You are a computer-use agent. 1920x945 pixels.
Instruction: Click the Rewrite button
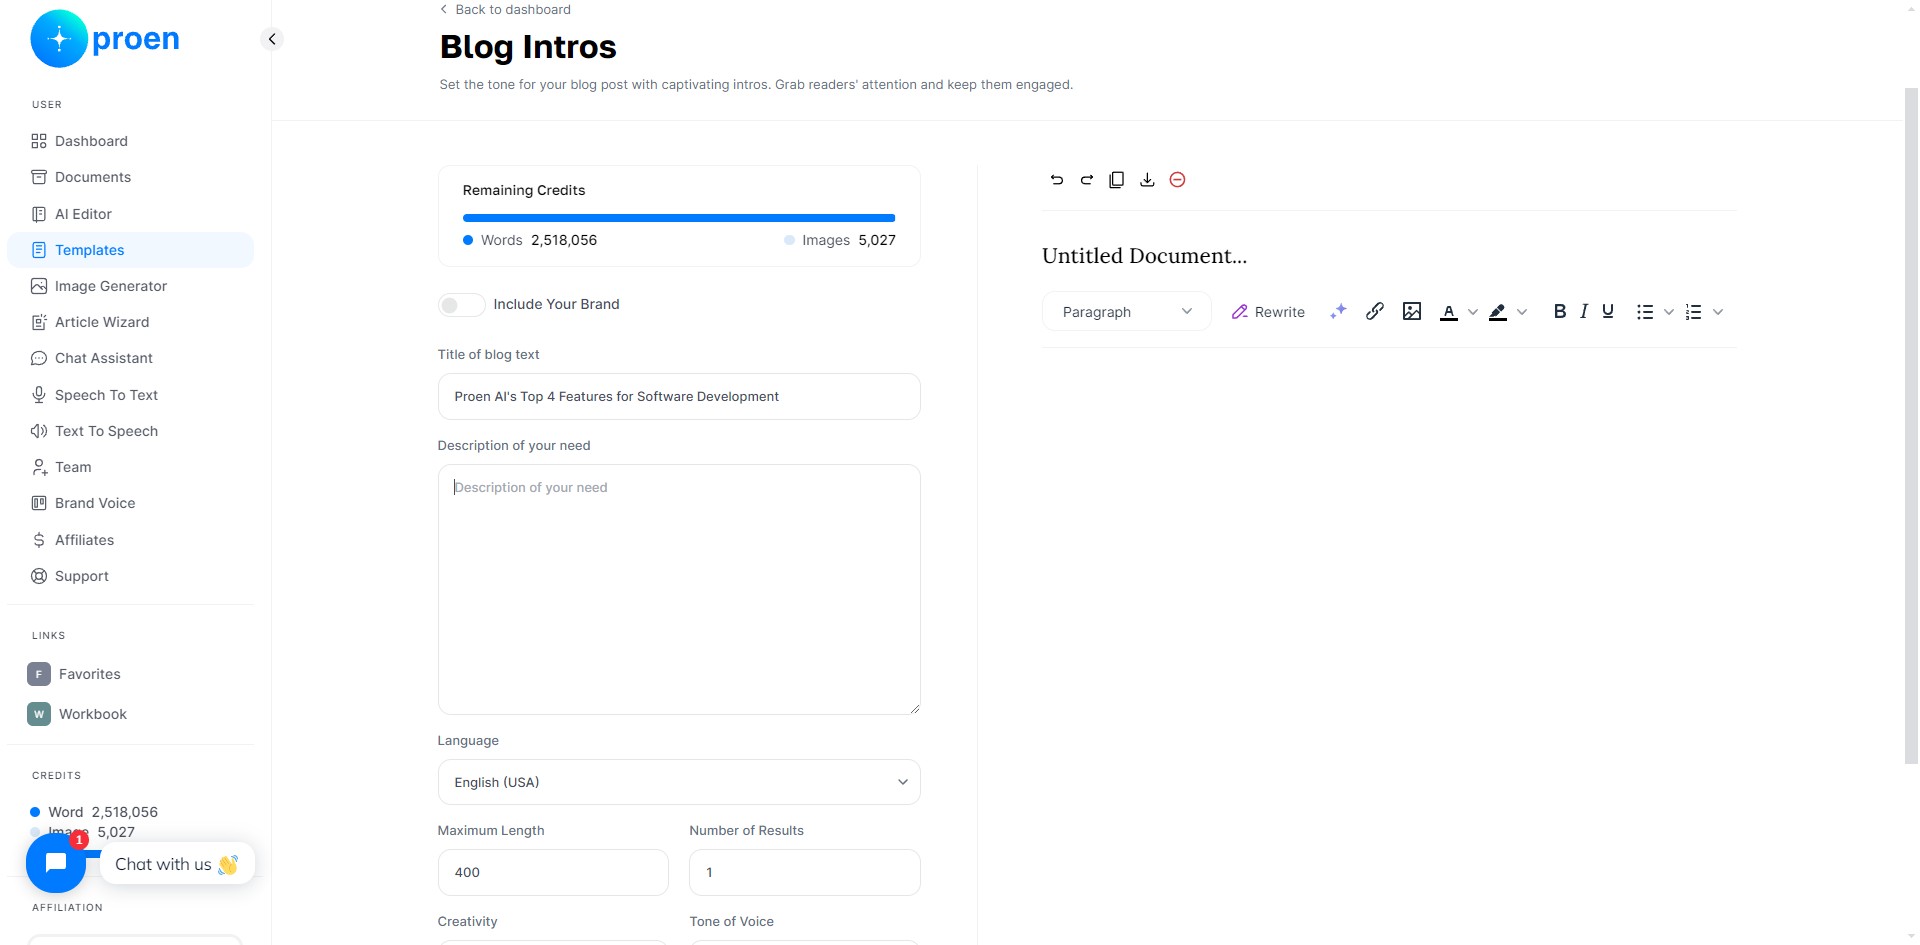tap(1268, 312)
